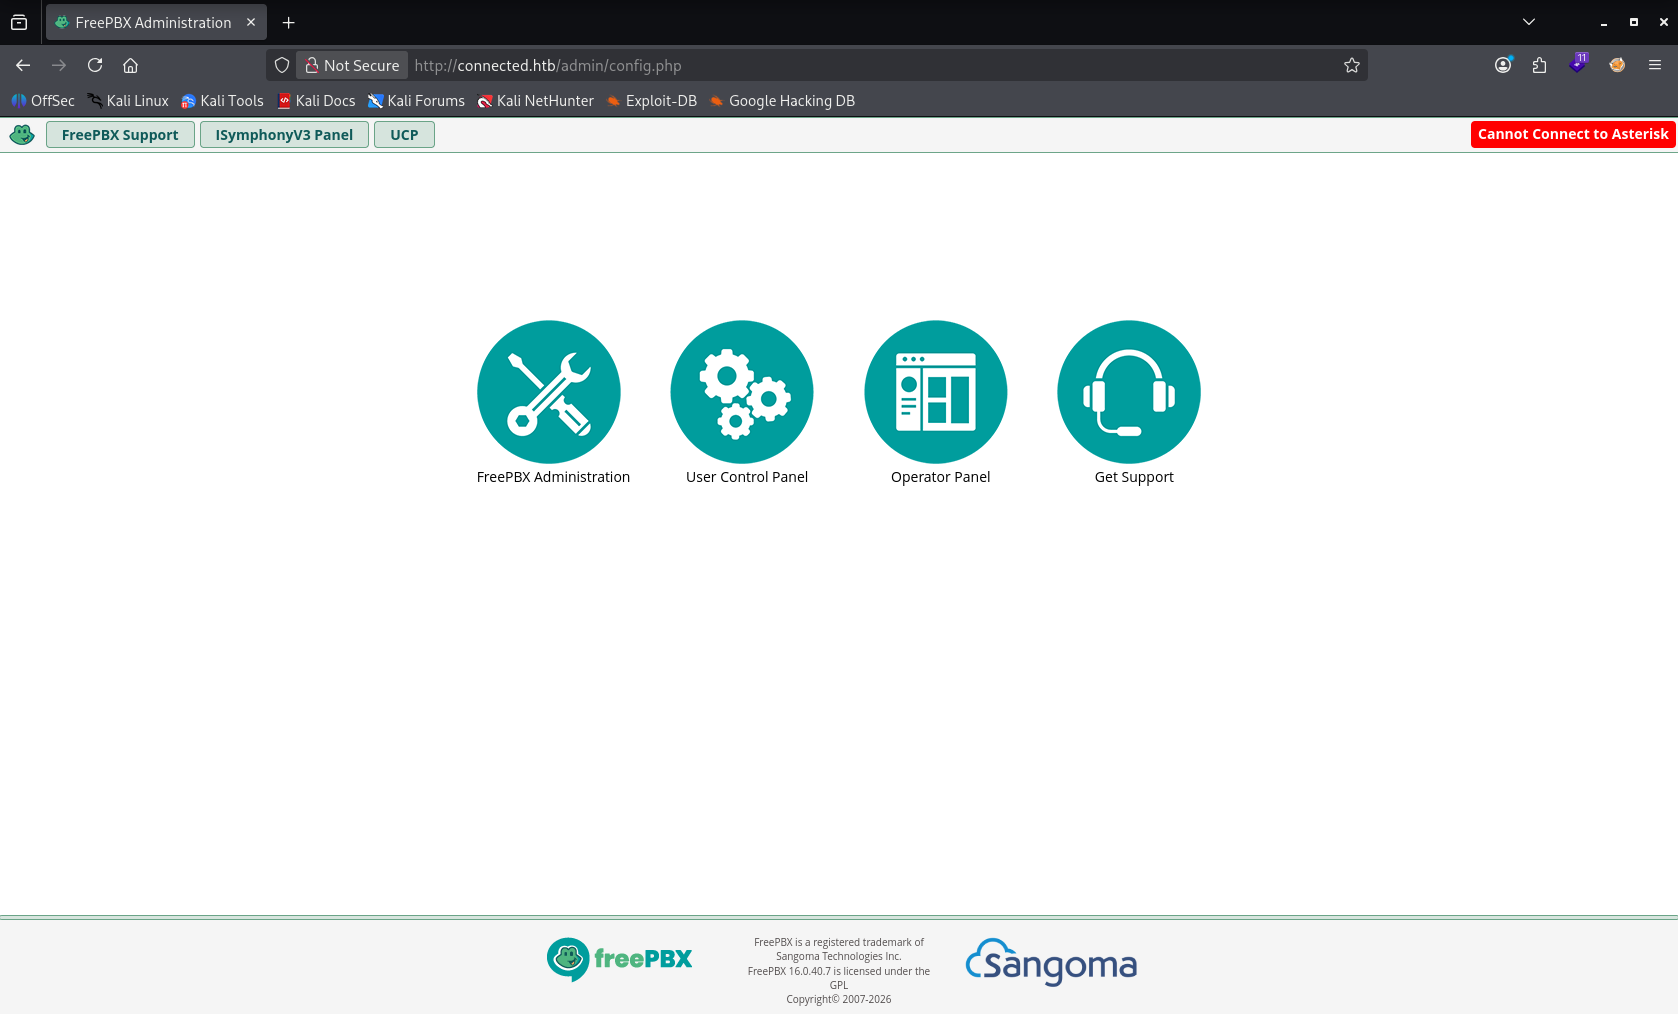Click the Cannot Connect to Asterisk alert
Image resolution: width=1678 pixels, height=1014 pixels.
[1573, 134]
